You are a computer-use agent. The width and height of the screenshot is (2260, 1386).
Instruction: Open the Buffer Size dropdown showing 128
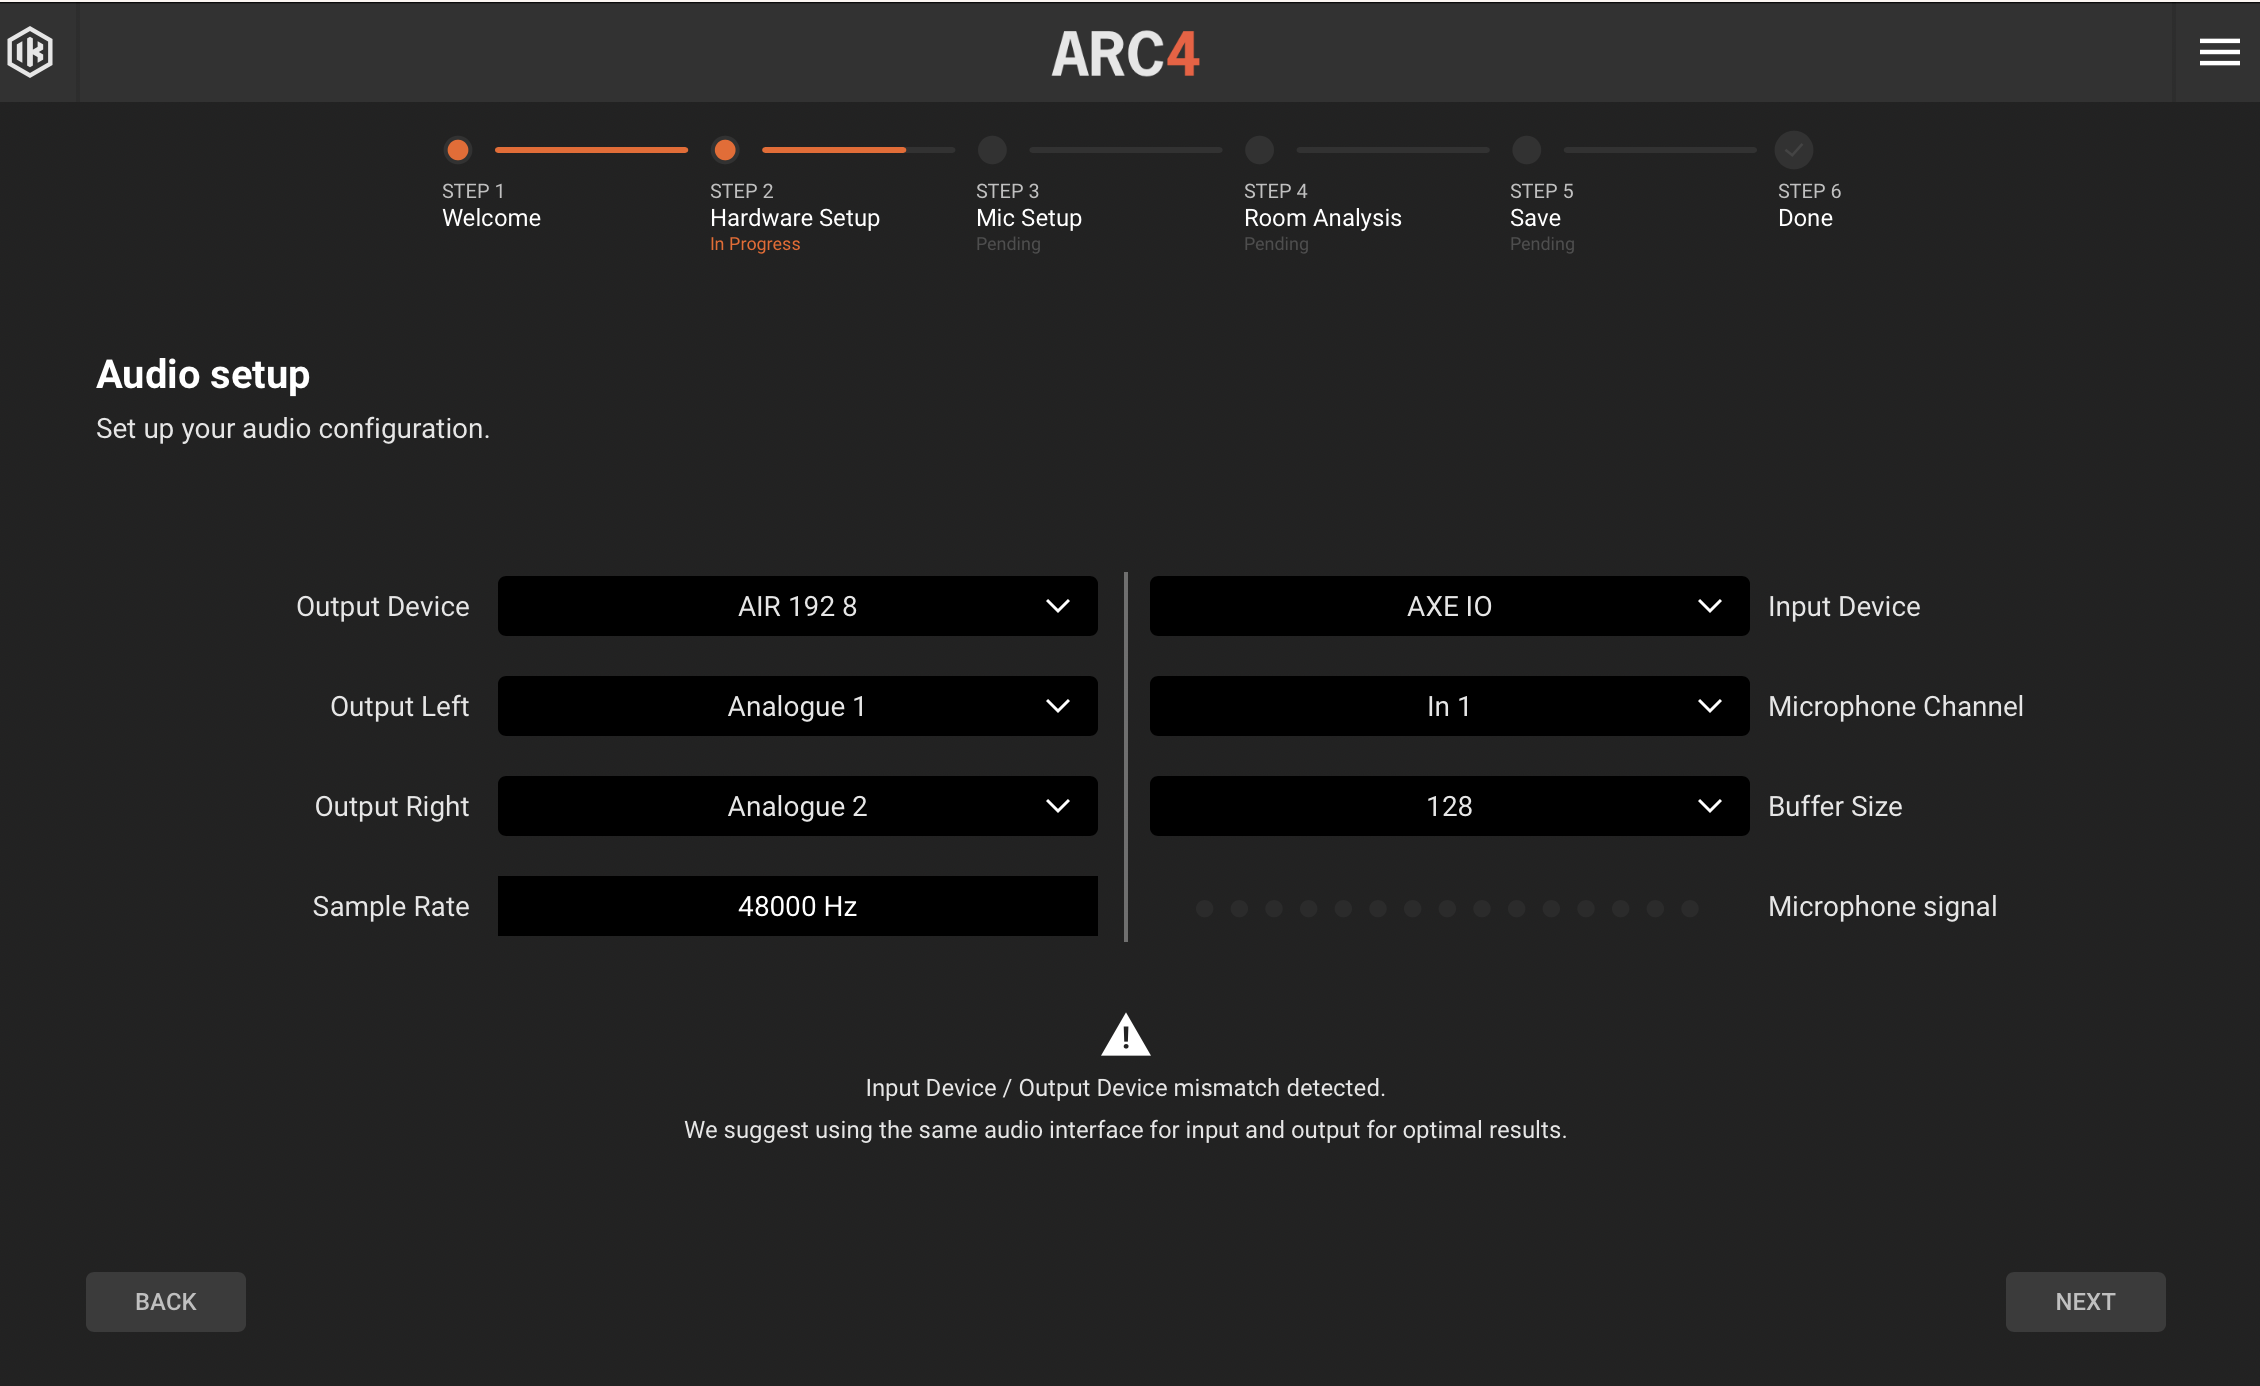pyautogui.click(x=1450, y=806)
